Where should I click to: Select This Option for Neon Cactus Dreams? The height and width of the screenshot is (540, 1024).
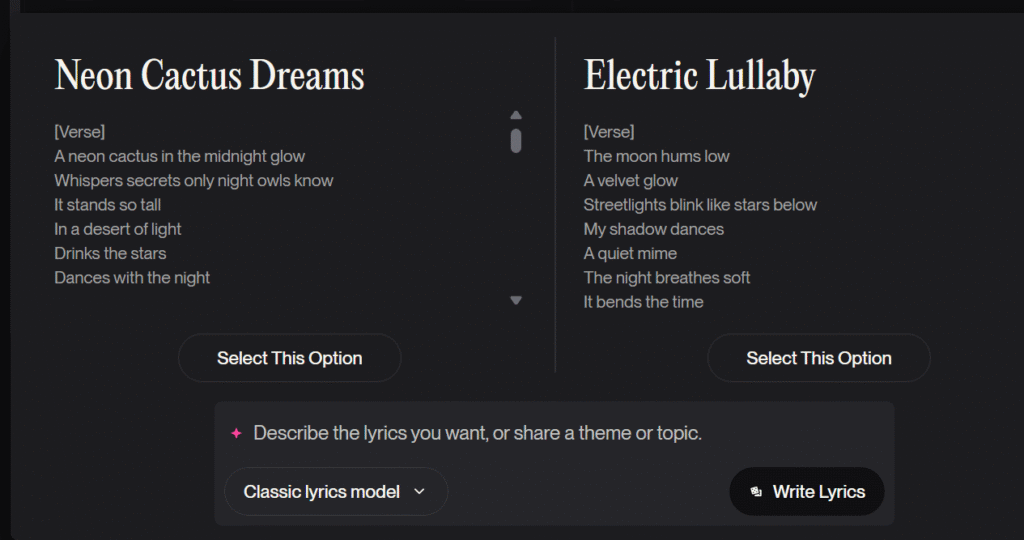point(289,358)
